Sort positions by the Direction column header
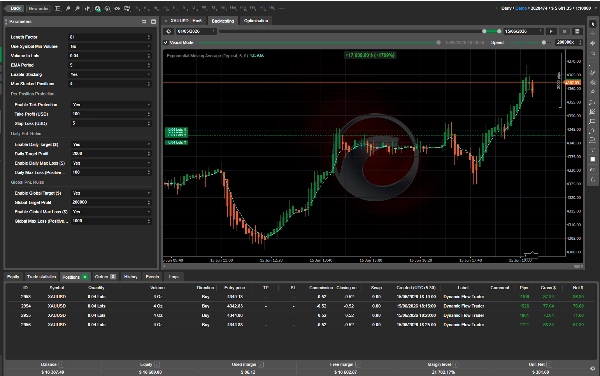This screenshot has width=600, height=376. click(x=205, y=288)
